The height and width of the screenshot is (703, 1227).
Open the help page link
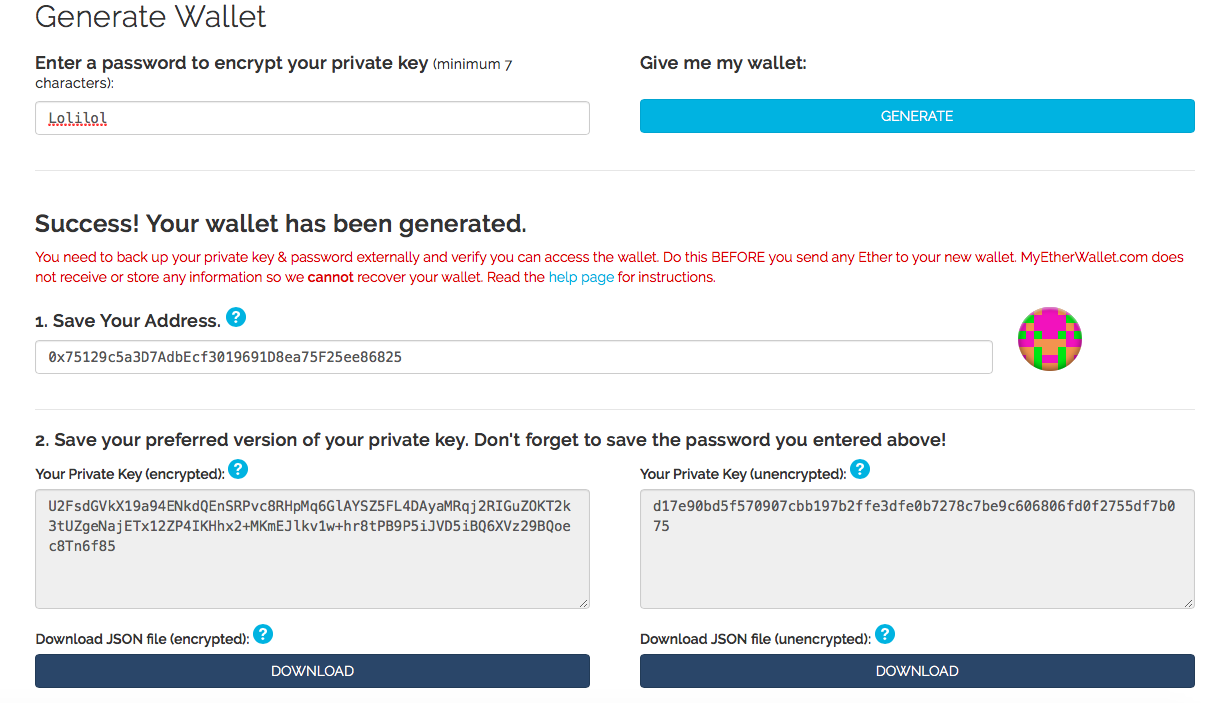point(581,277)
